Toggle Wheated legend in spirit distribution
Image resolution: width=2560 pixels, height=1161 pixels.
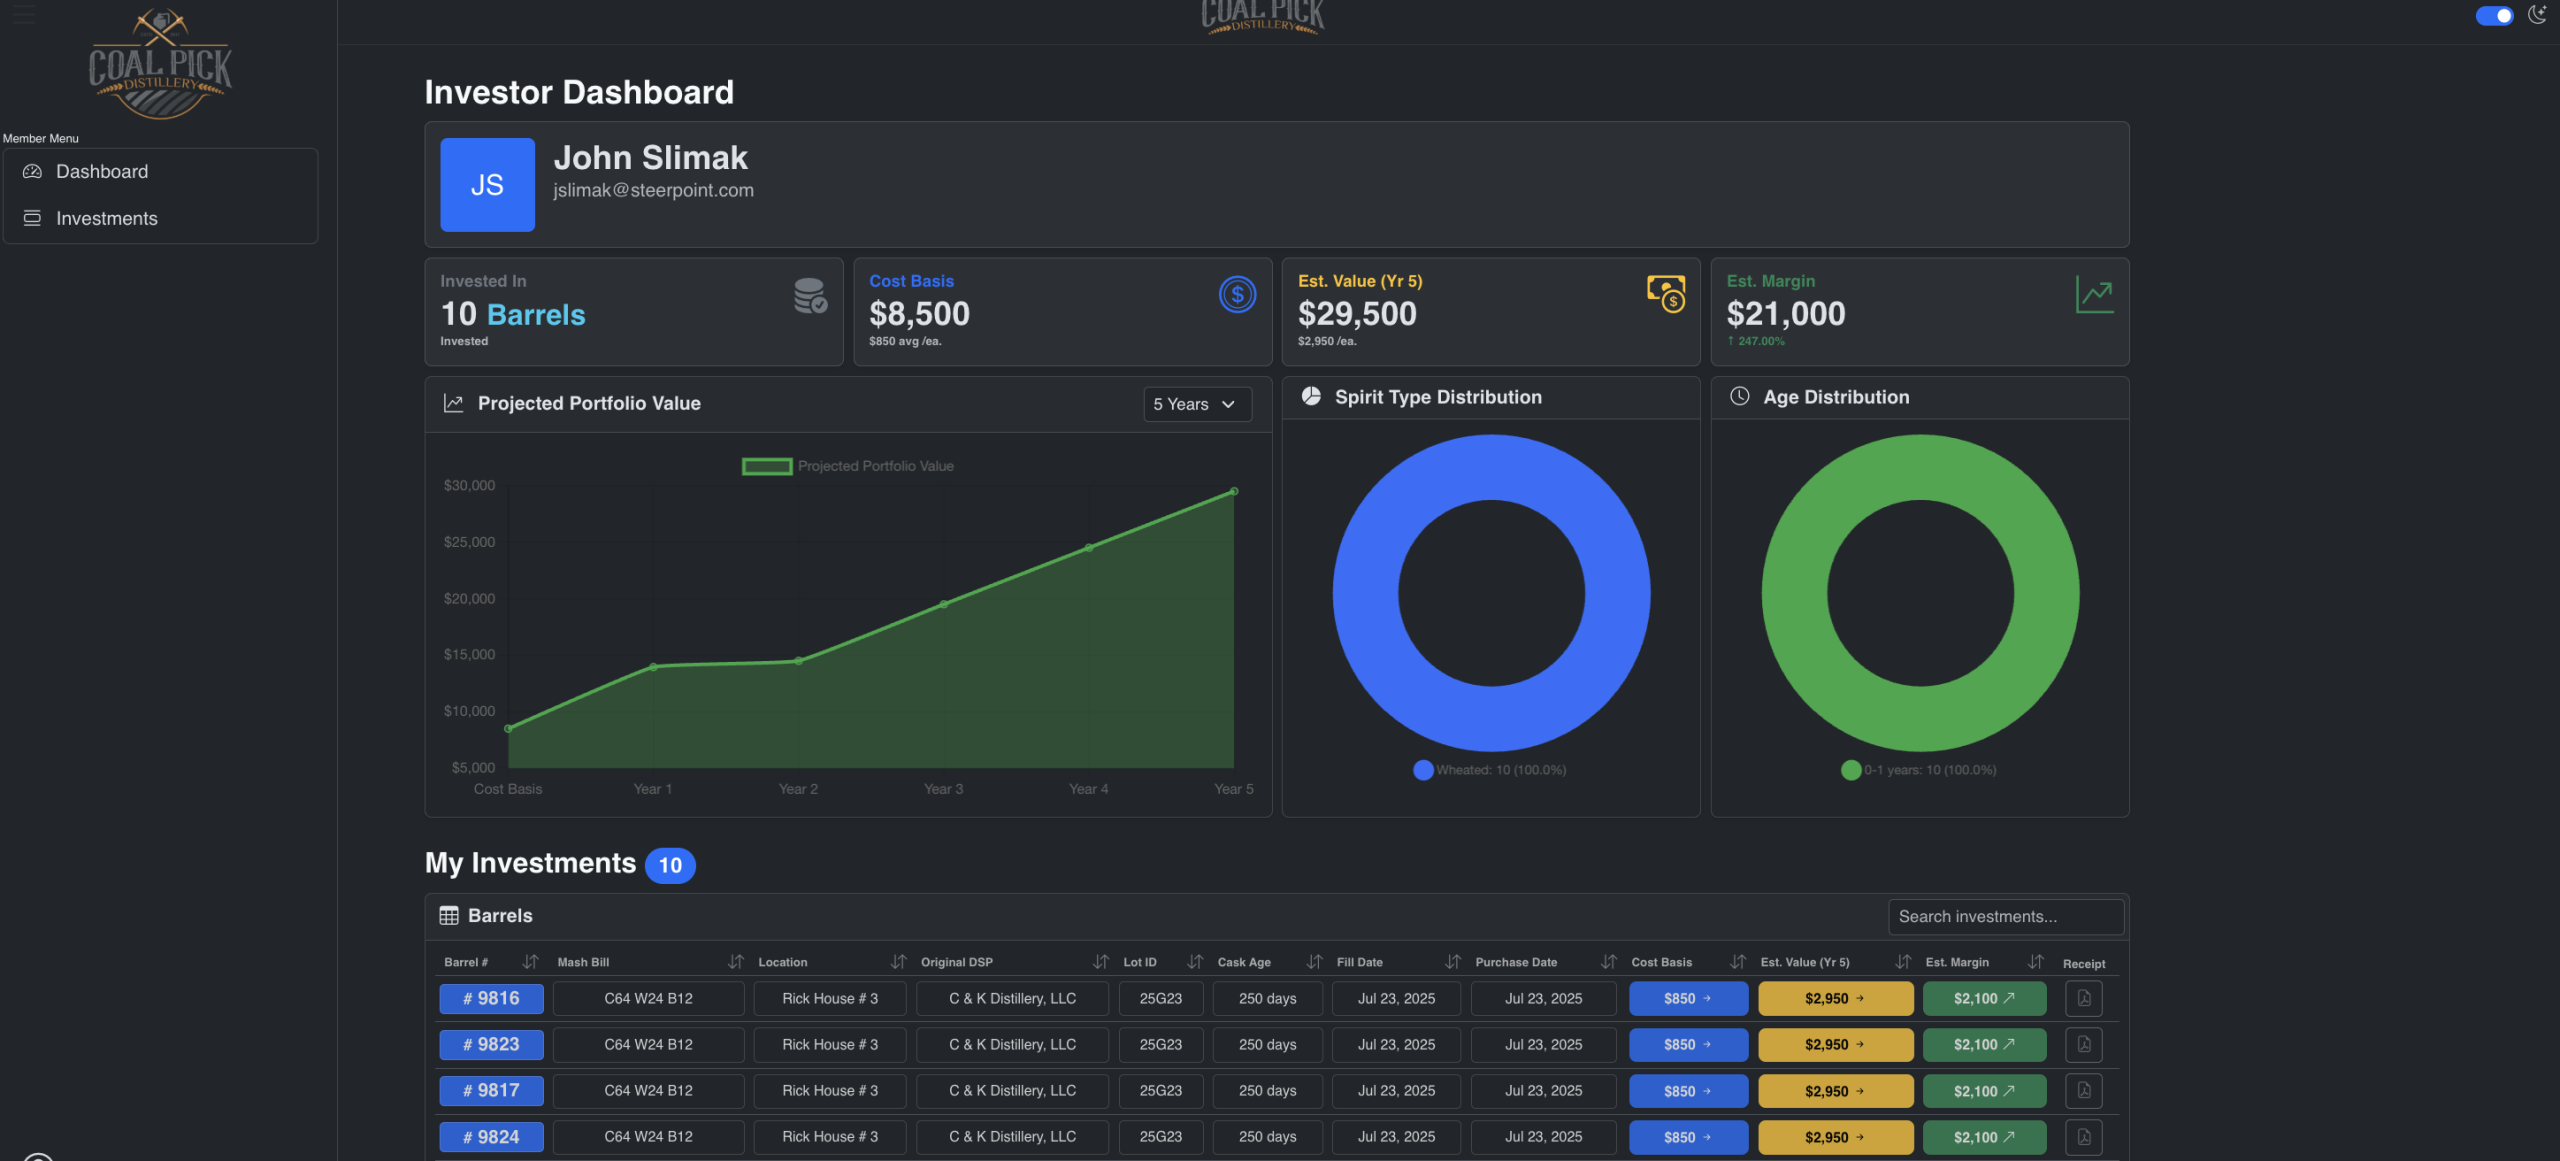pos(1423,770)
